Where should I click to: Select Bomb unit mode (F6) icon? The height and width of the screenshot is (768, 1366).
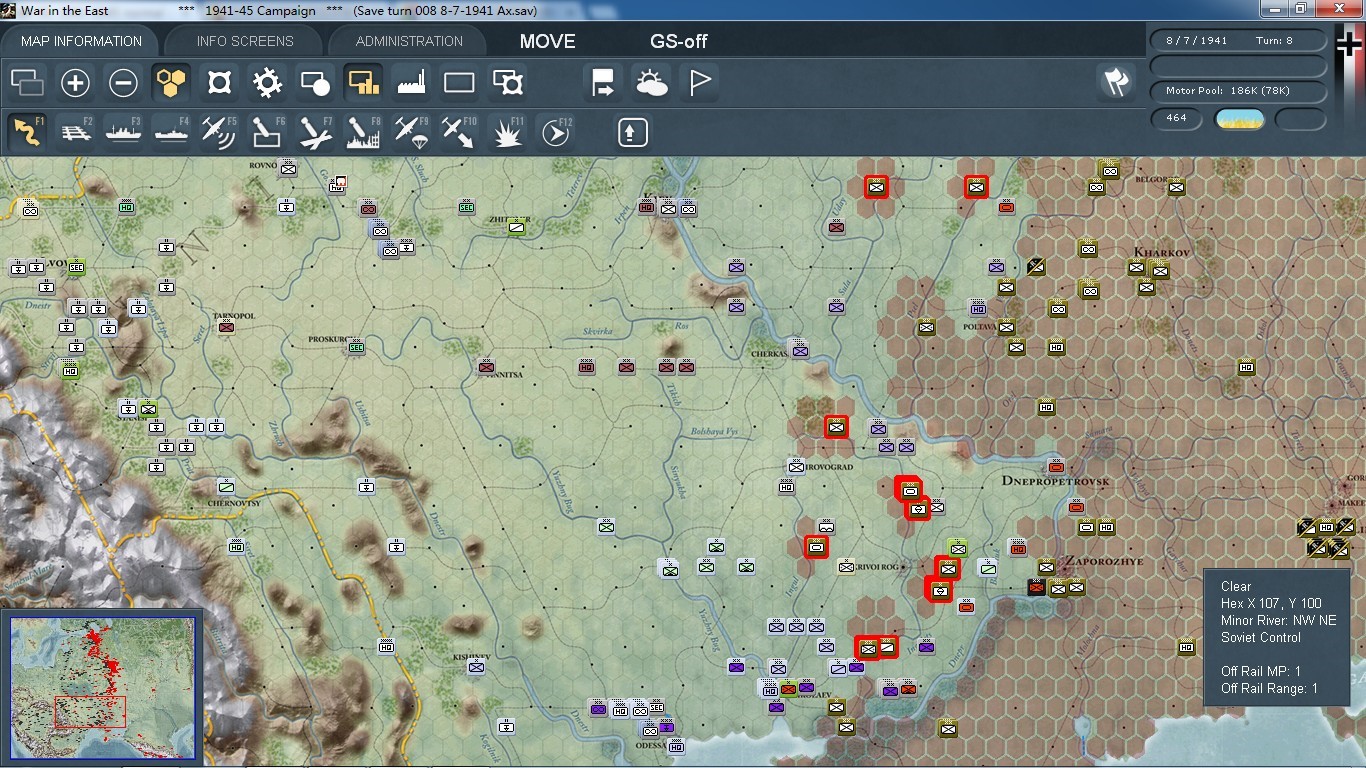[x=267, y=132]
